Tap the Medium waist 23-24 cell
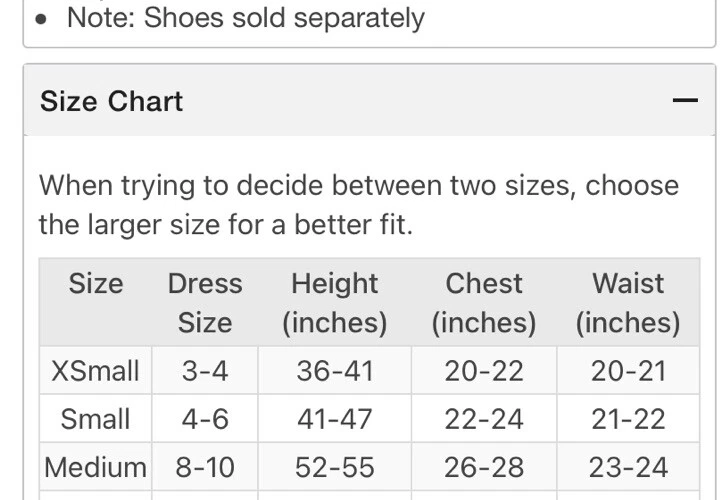The height and width of the screenshot is (500, 727). (628, 467)
